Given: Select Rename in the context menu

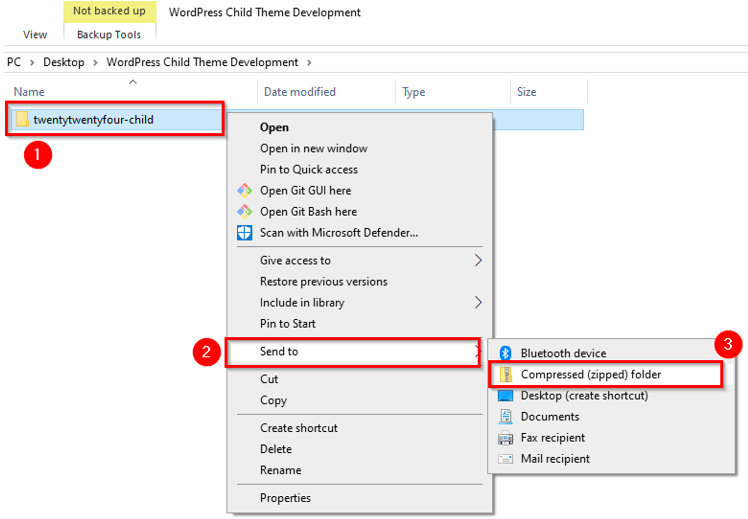Looking at the screenshot, I should point(280,470).
